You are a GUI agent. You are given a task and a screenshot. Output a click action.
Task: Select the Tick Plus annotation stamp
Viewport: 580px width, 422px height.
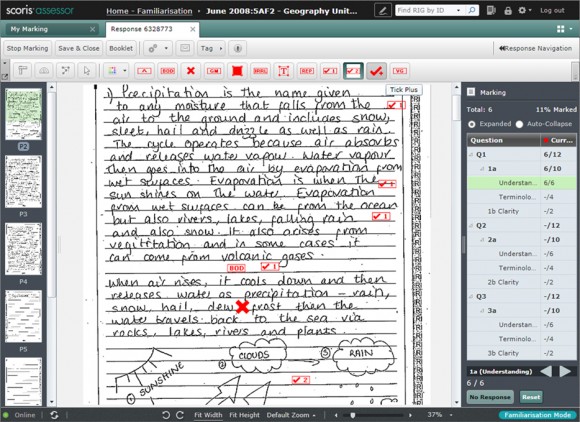pyautogui.click(x=376, y=71)
